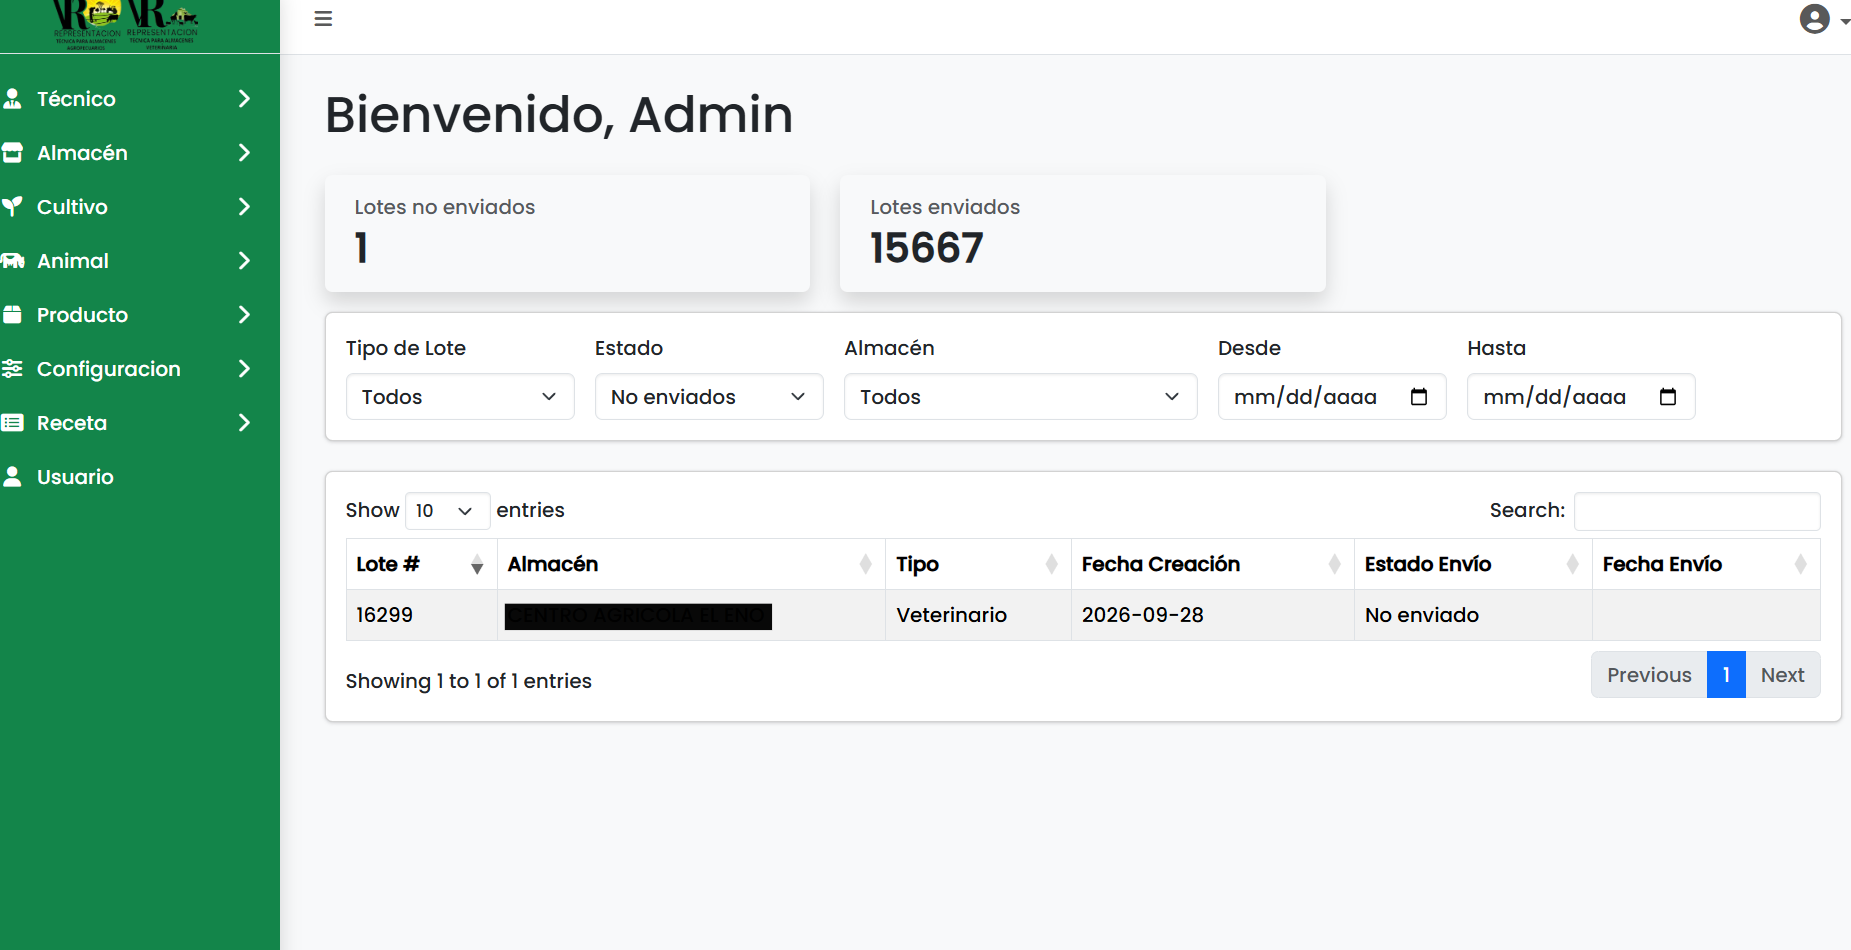Sort by Tipo column arrow icon

click(x=1051, y=565)
